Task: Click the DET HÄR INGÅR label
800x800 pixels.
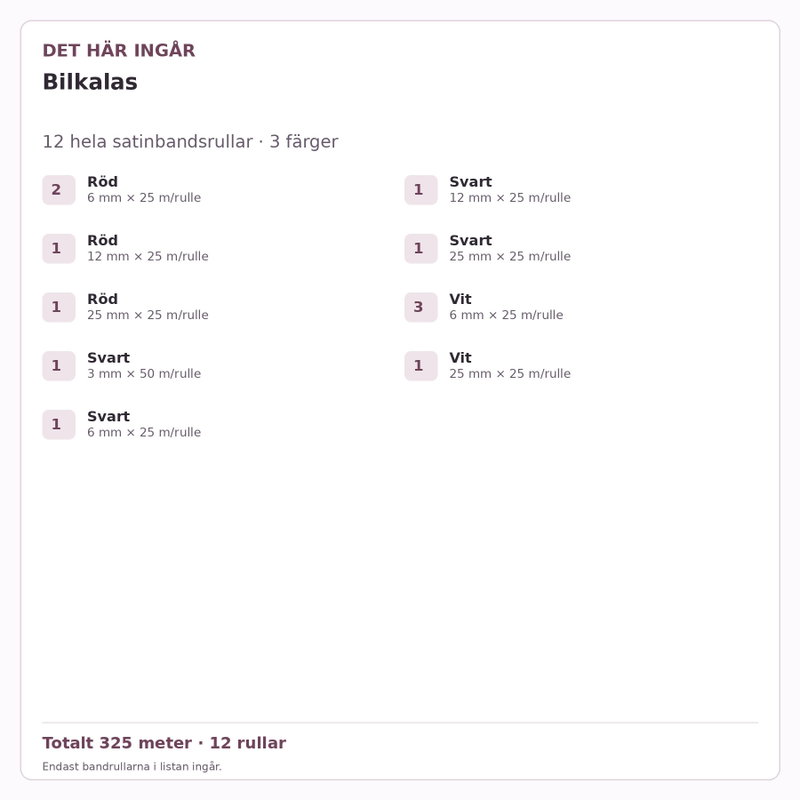Action: (x=119, y=50)
